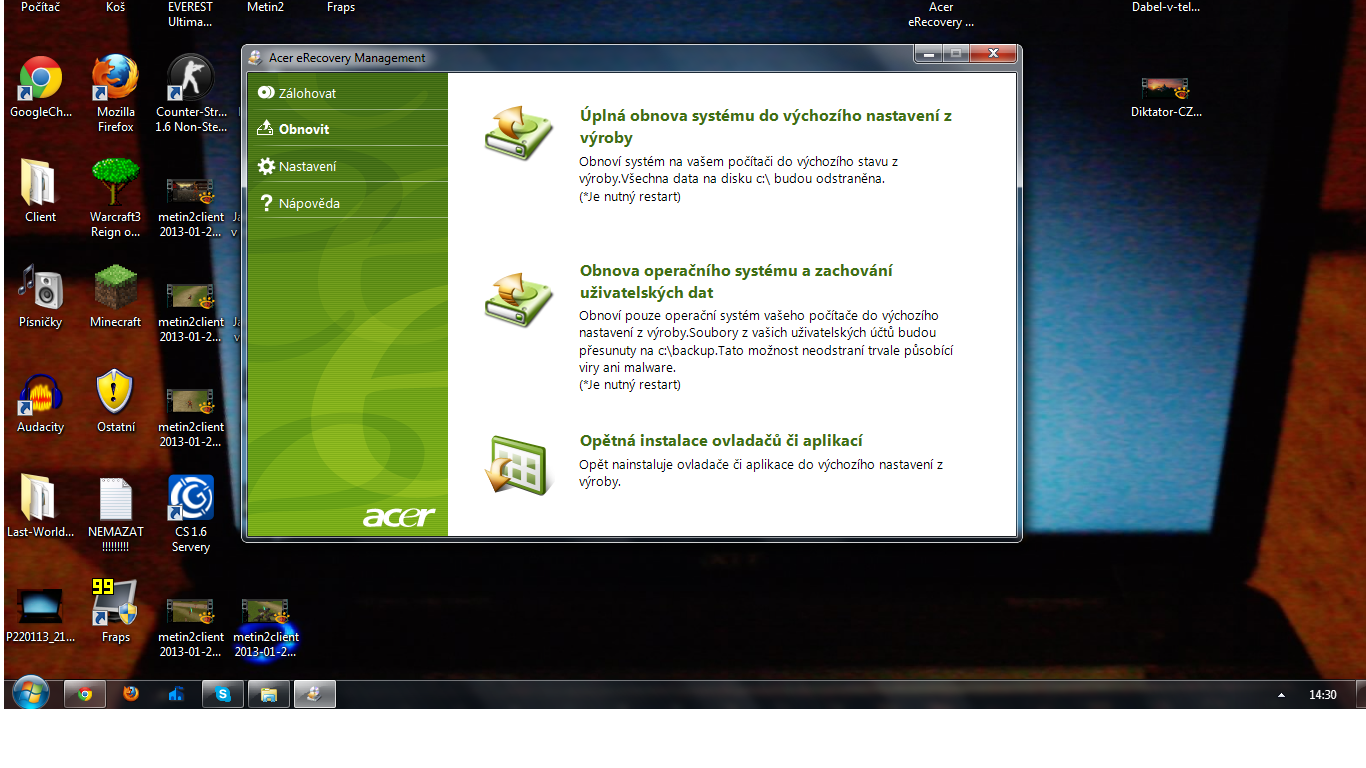Click the Dabel-v-tel desktop label
1366x768 pixels.
(1166, 7)
